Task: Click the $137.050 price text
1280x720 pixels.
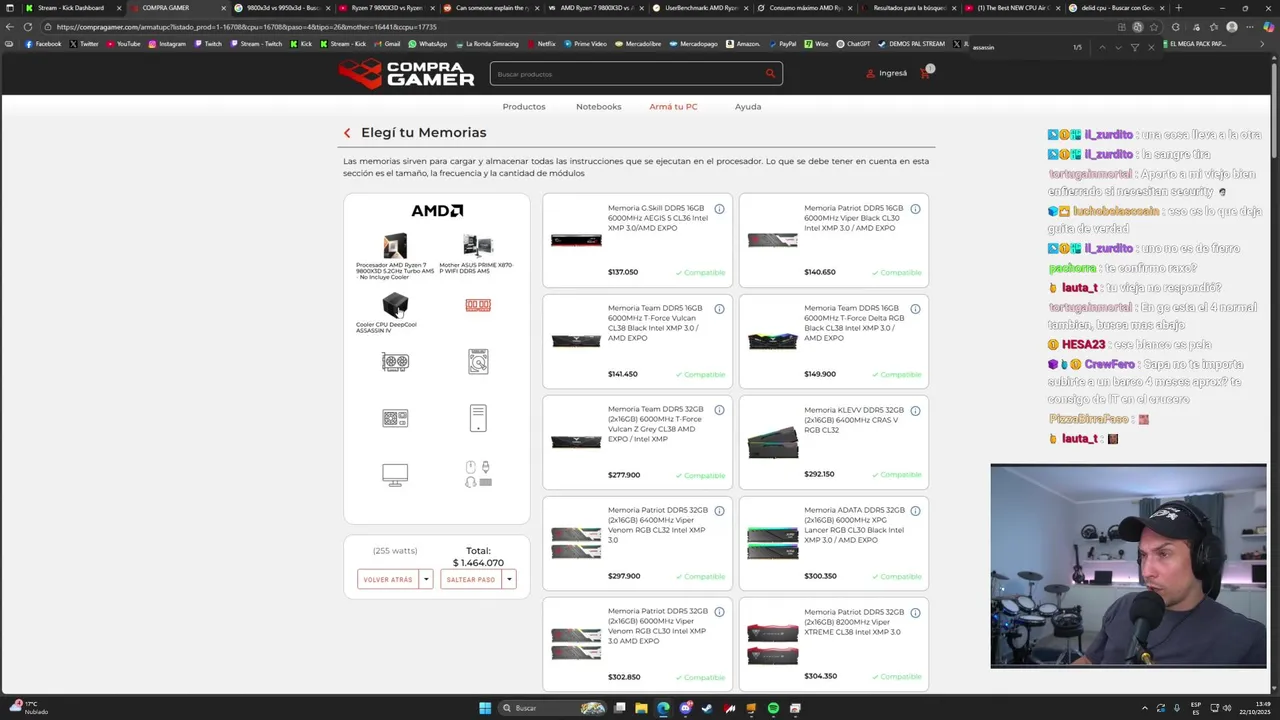Action: pos(623,272)
